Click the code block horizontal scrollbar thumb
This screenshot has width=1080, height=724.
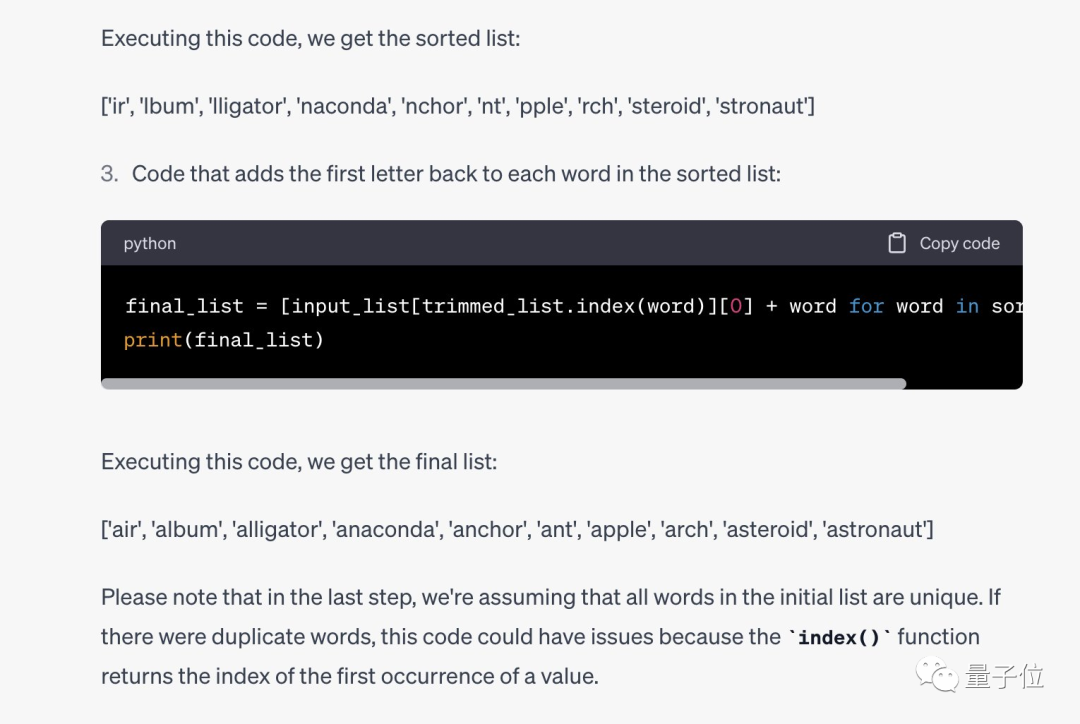[x=503, y=383]
